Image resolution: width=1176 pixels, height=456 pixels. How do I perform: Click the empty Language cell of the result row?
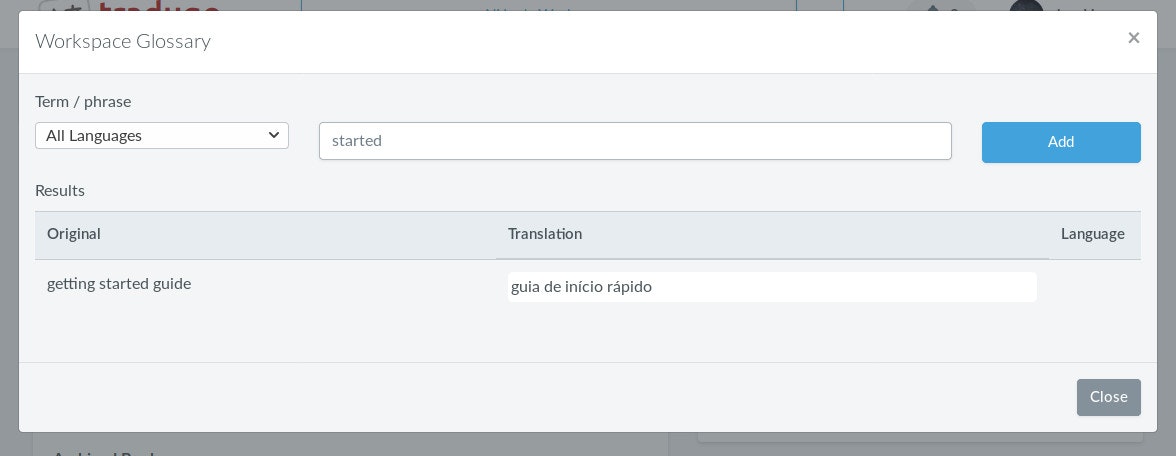click(1094, 286)
